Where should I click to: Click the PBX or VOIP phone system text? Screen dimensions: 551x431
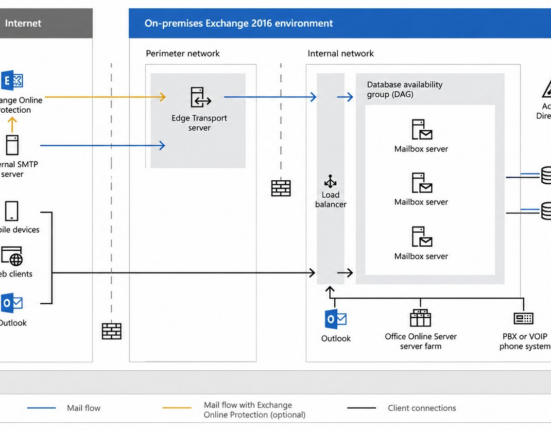tap(525, 341)
